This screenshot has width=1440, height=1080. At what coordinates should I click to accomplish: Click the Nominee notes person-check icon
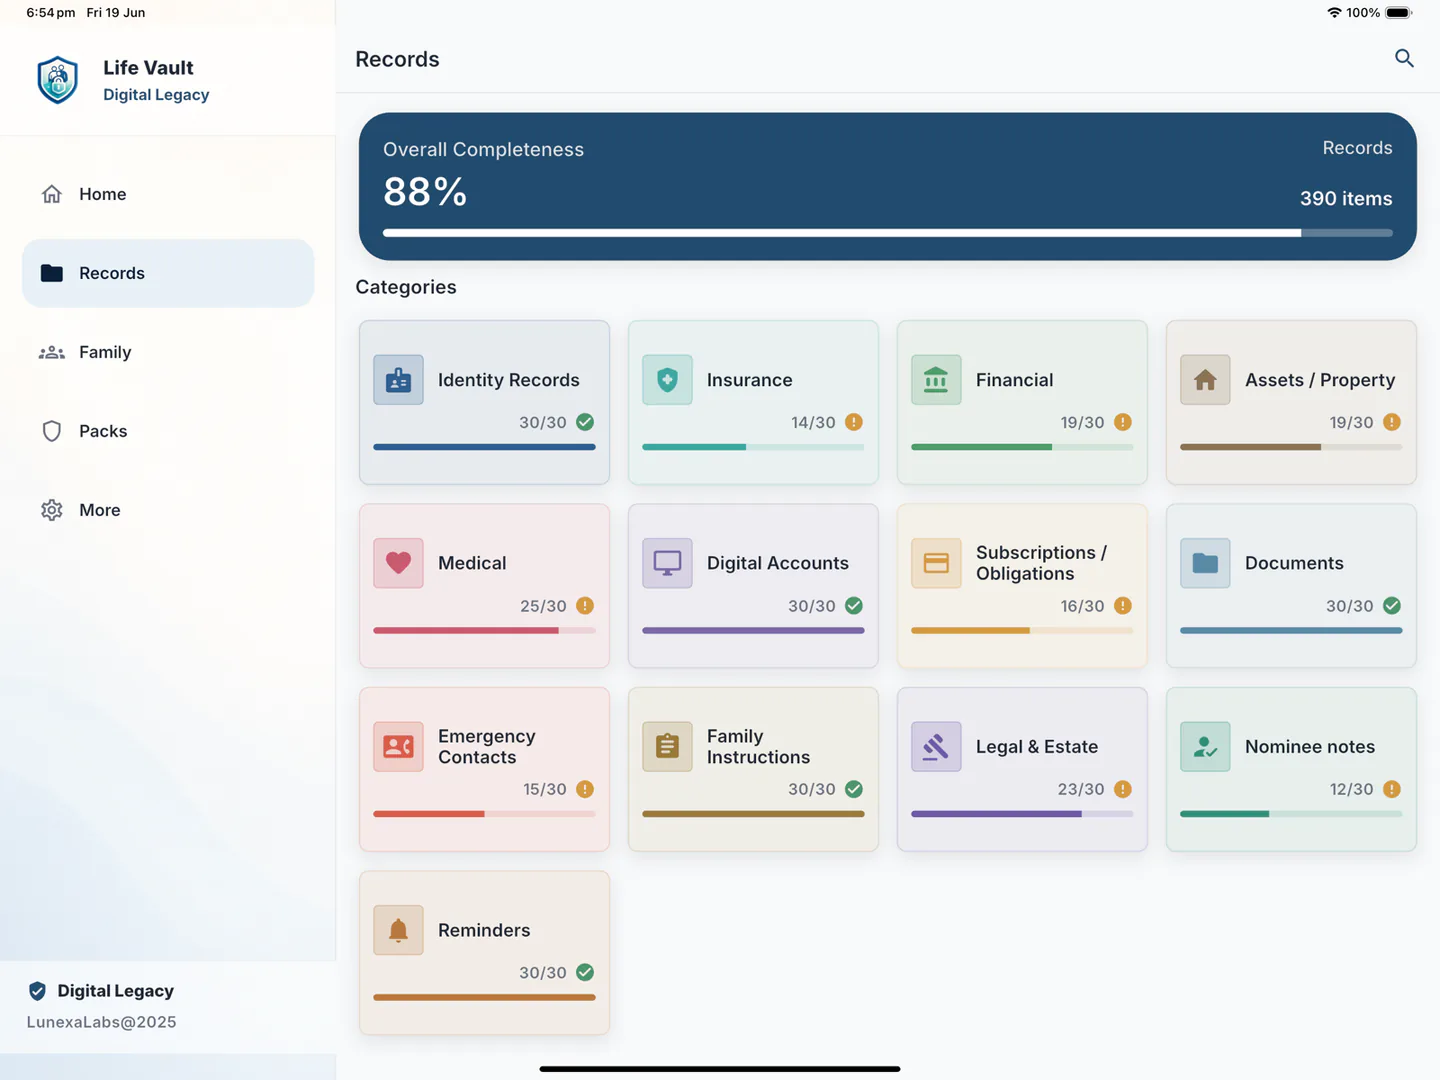point(1205,747)
